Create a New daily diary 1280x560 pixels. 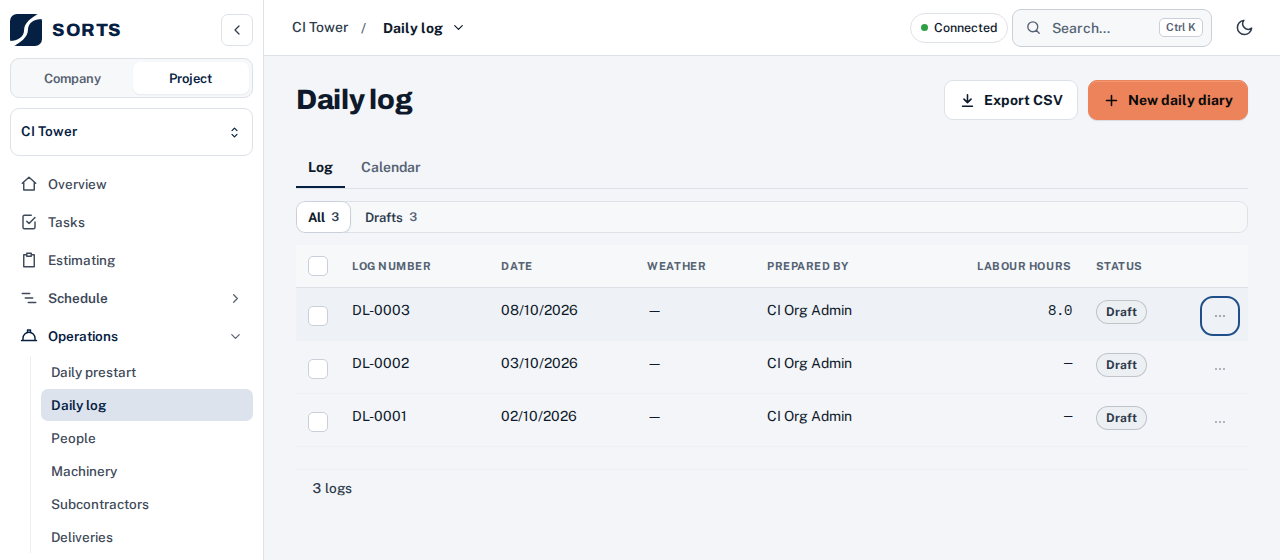(1168, 100)
